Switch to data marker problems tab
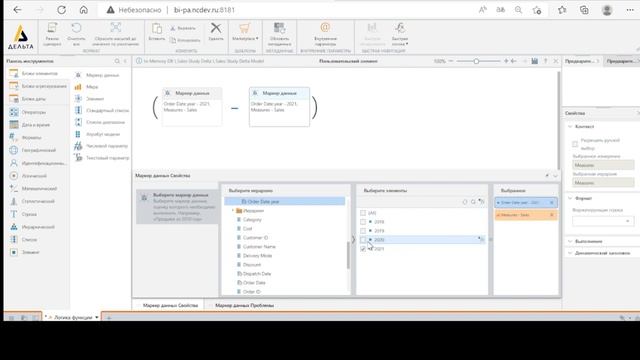Image resolution: width=640 pixels, height=360 pixels. click(244, 305)
